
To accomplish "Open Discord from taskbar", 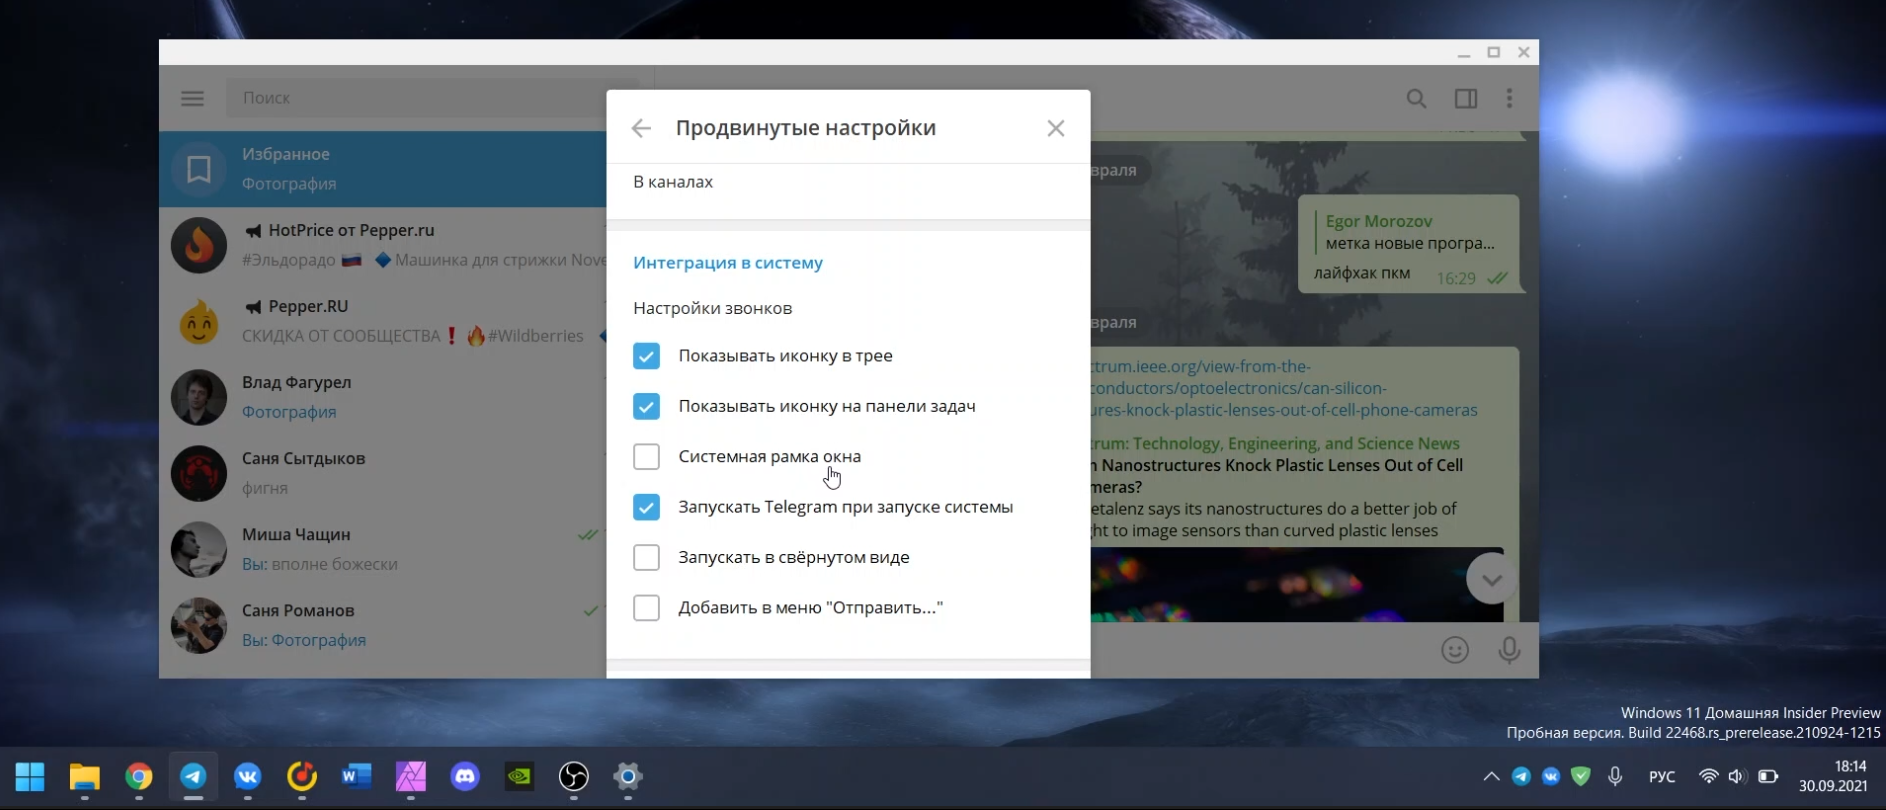I will (x=465, y=776).
